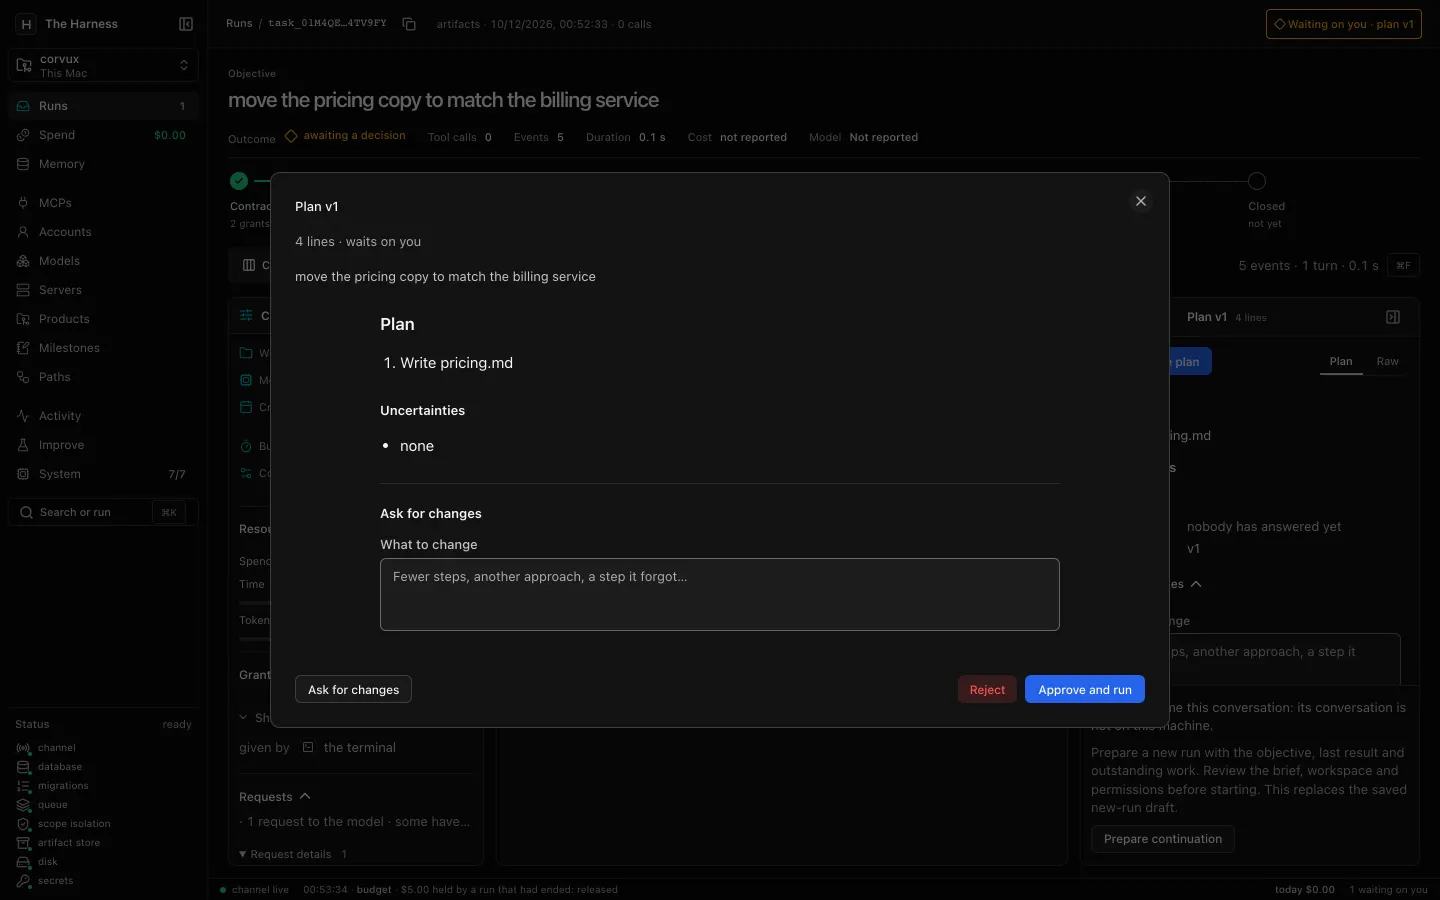Screen dimensions: 1440x900
Task: Click Approve and run
Action: [1085, 690]
